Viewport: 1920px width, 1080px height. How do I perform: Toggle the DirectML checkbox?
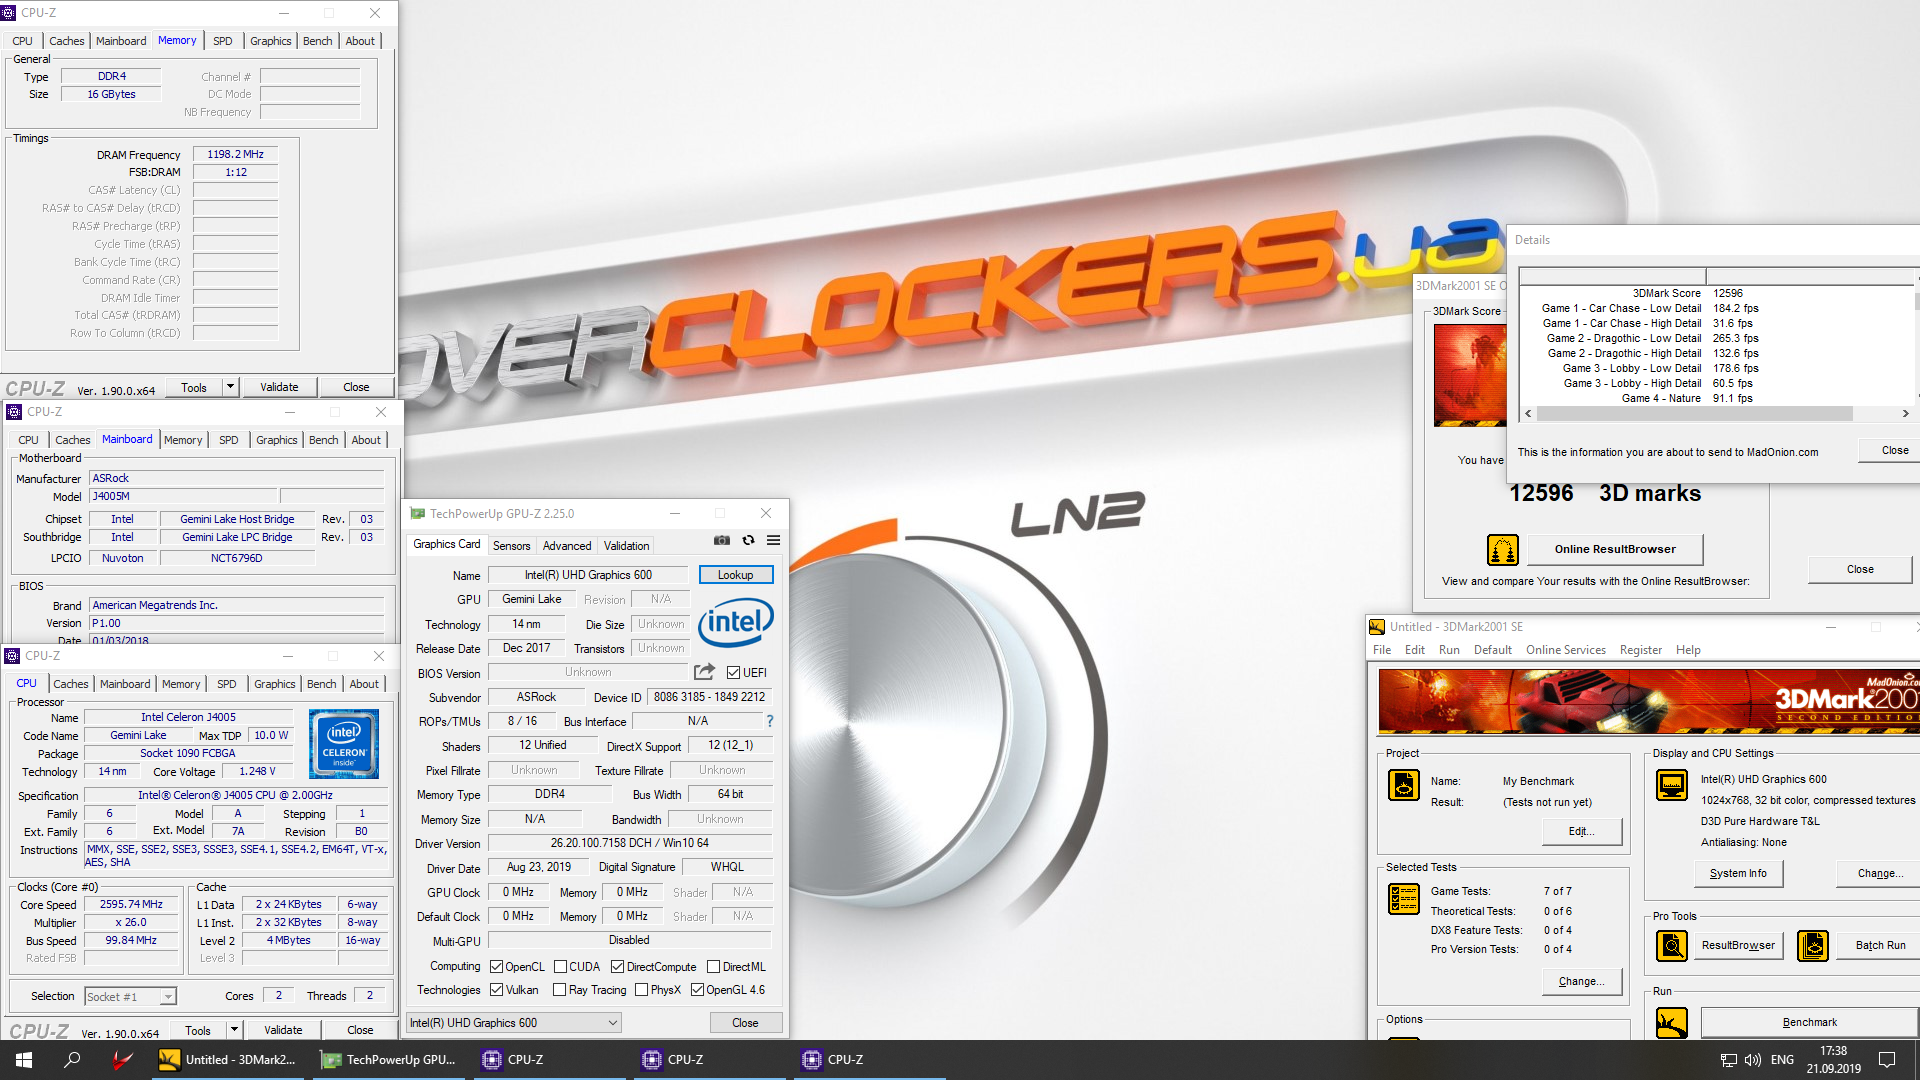[713, 966]
